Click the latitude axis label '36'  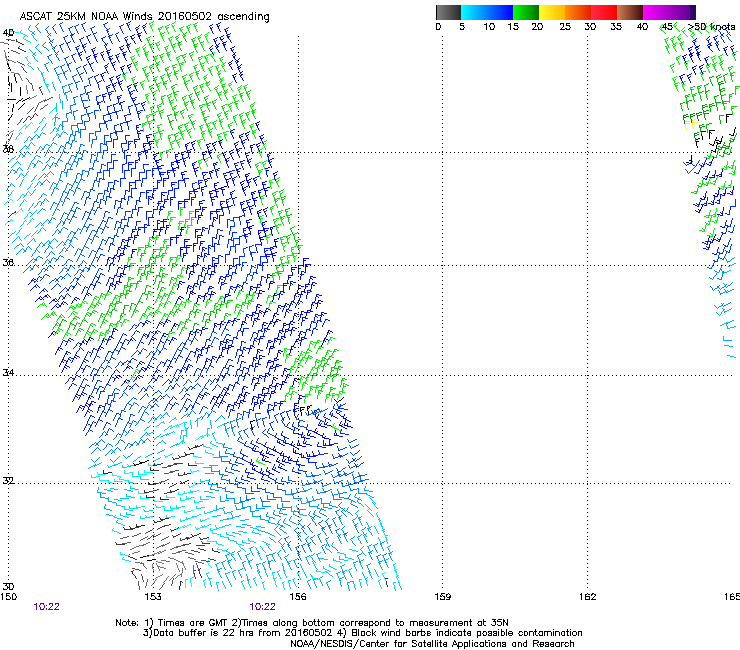[x=8, y=262]
